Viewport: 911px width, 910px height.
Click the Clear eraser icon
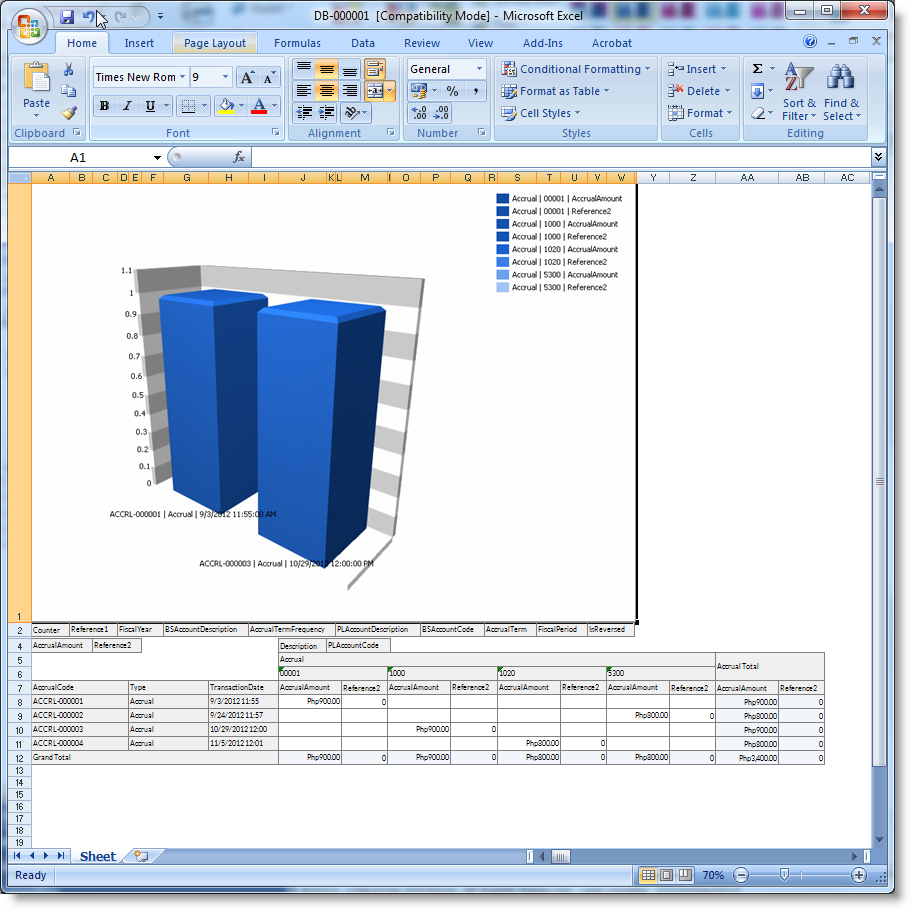[758, 113]
